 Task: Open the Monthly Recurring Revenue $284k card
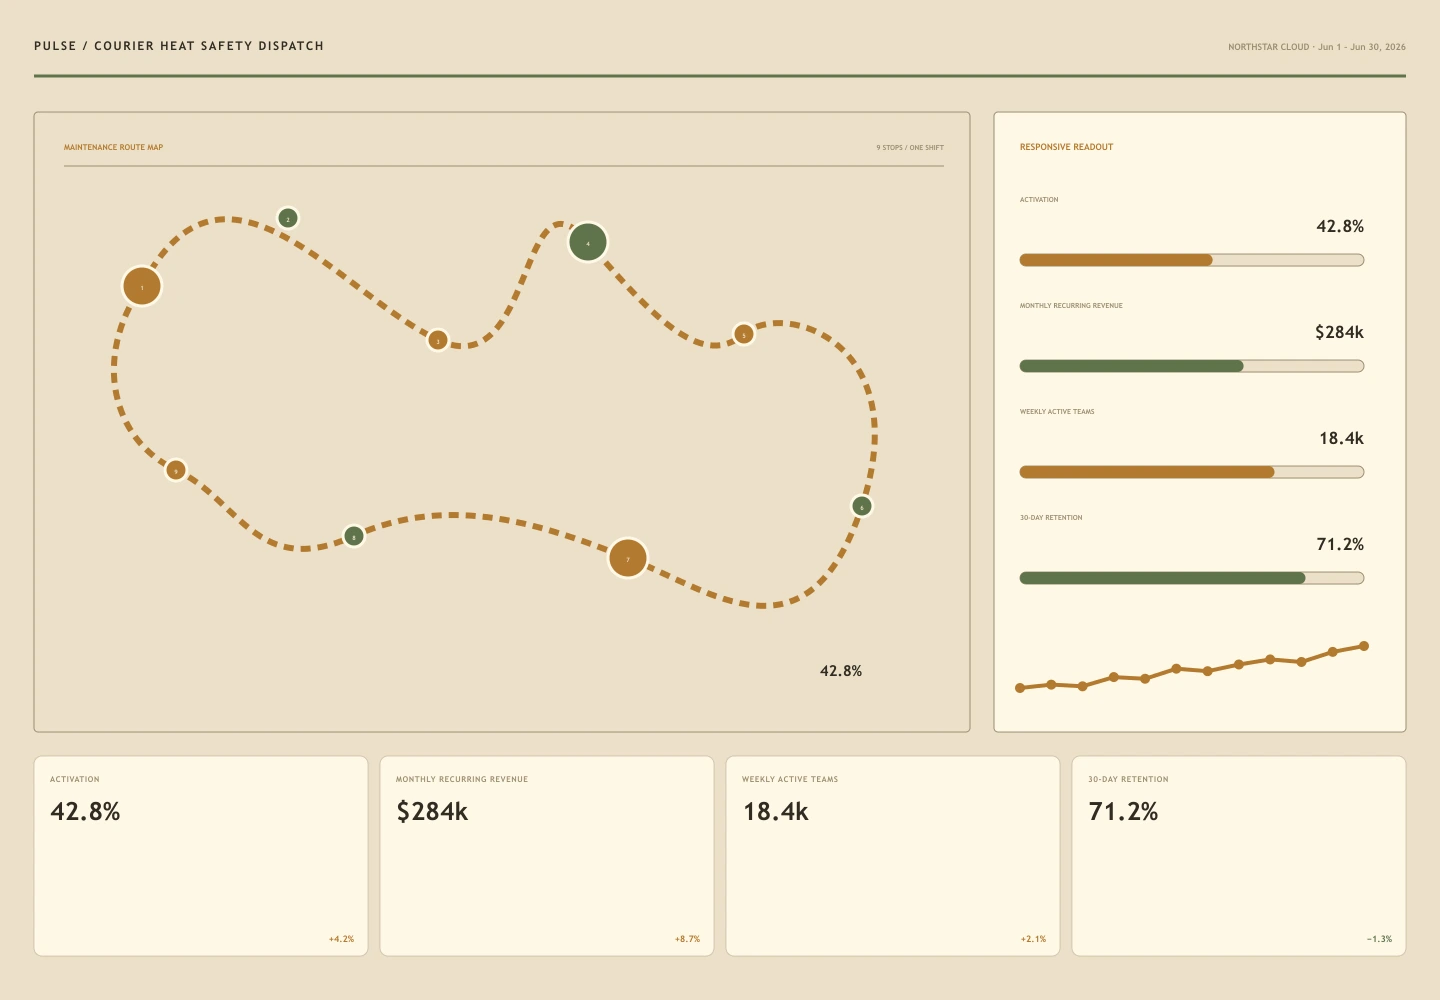547,856
